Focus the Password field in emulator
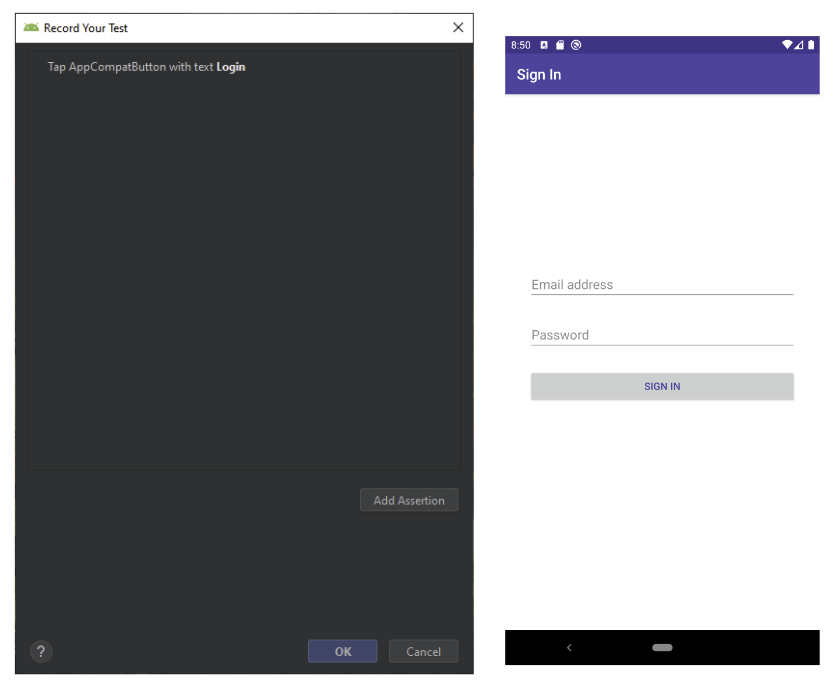This screenshot has height=687, width=834. 662,335
